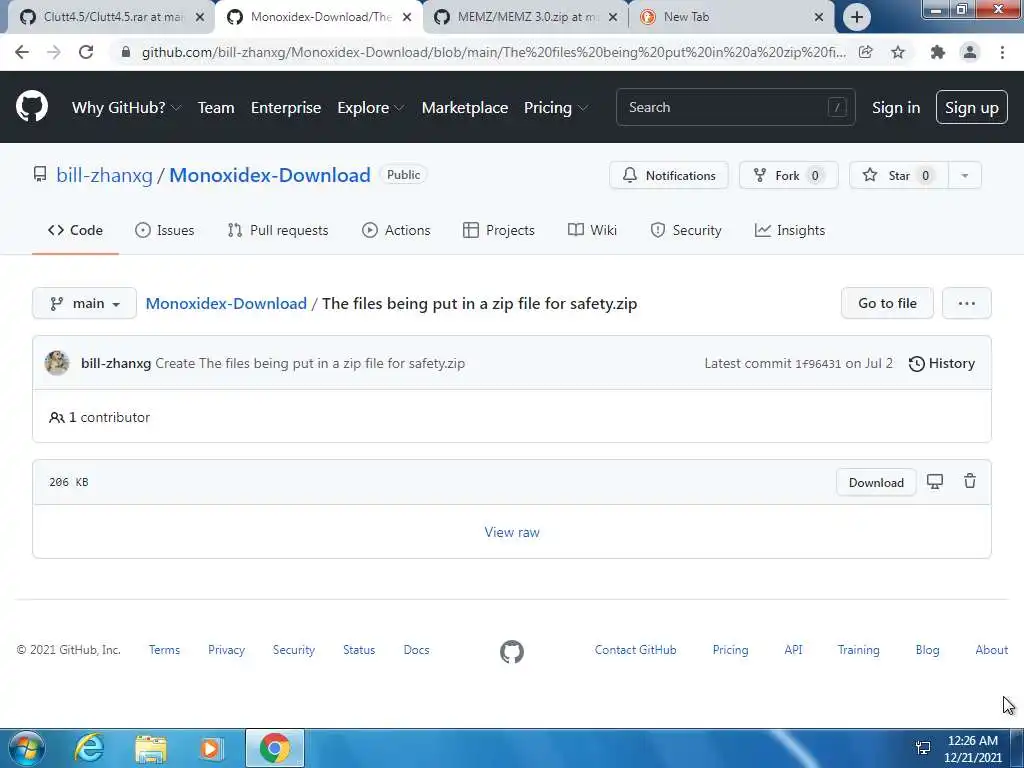Open commit 1f96431 link

point(818,364)
